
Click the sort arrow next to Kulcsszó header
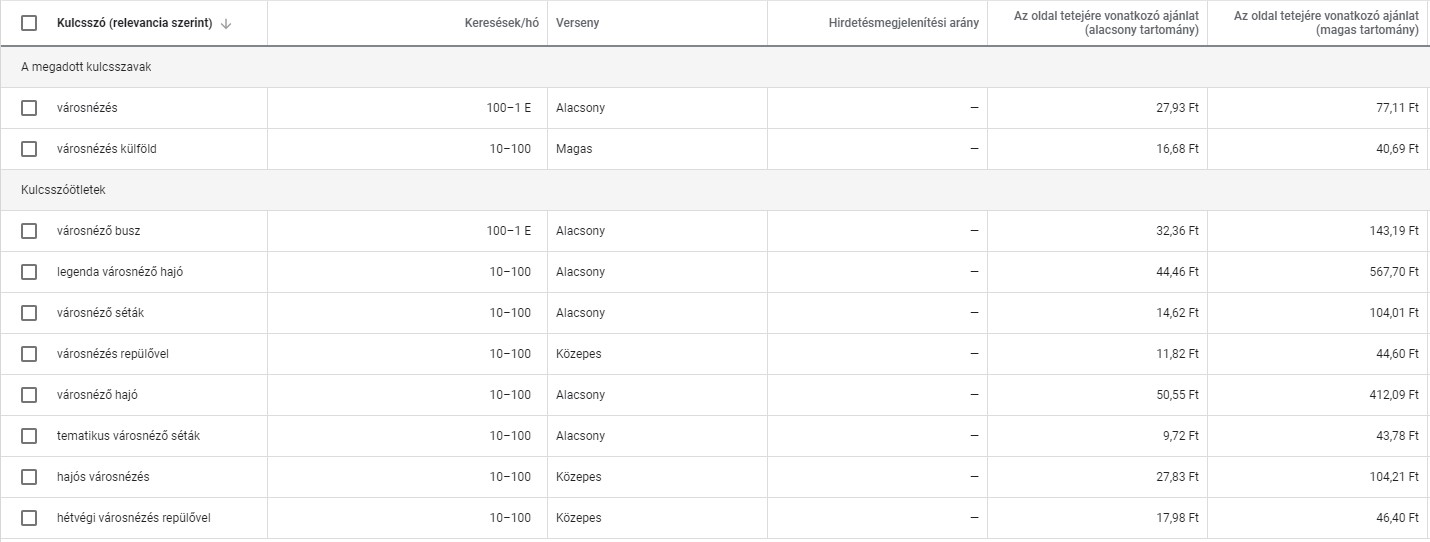[226, 23]
